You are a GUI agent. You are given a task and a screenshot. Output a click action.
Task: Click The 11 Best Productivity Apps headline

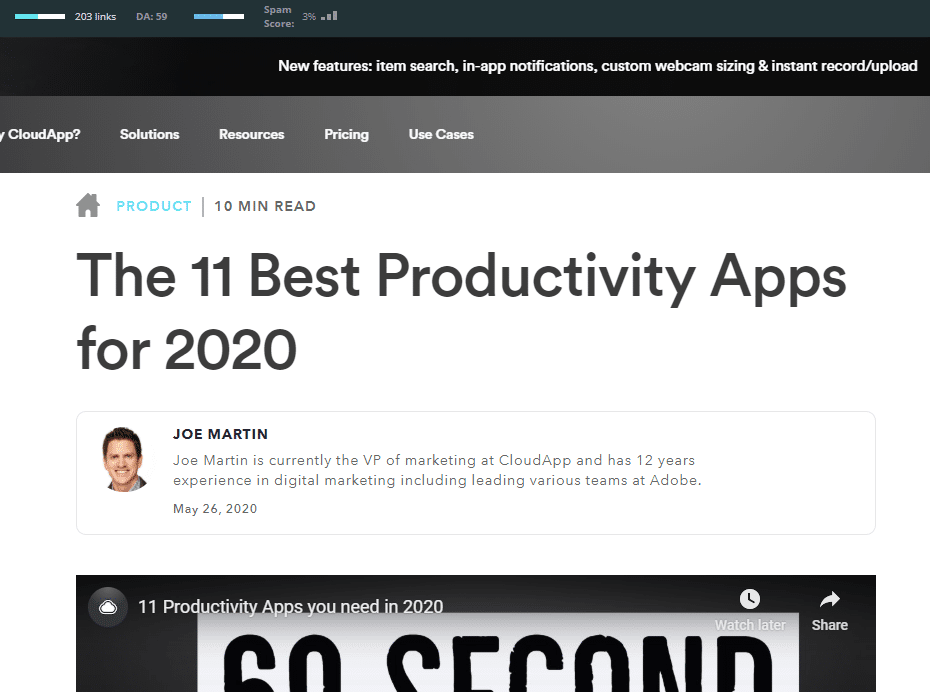coord(461,311)
